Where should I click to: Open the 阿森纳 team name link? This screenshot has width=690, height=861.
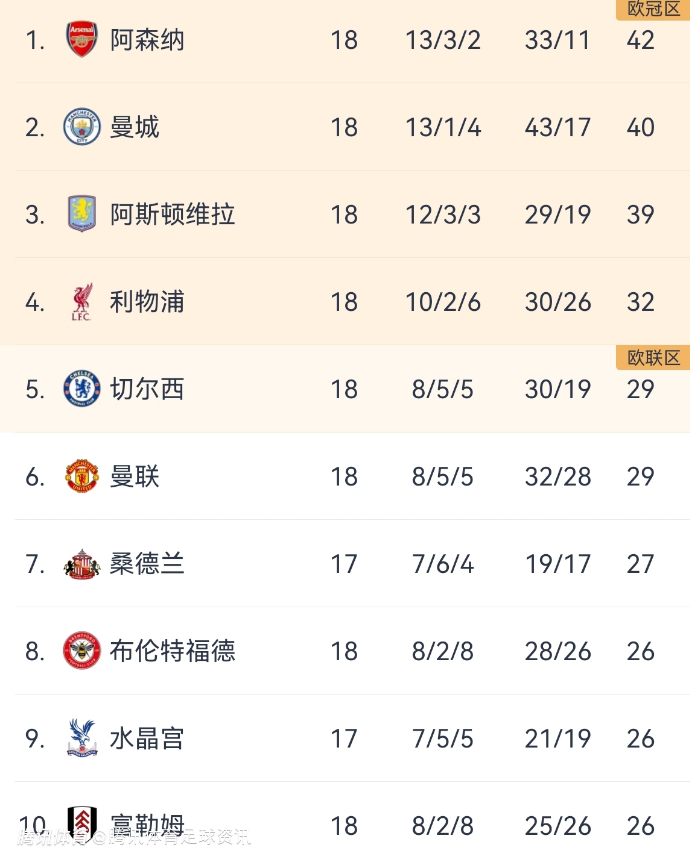(x=147, y=40)
